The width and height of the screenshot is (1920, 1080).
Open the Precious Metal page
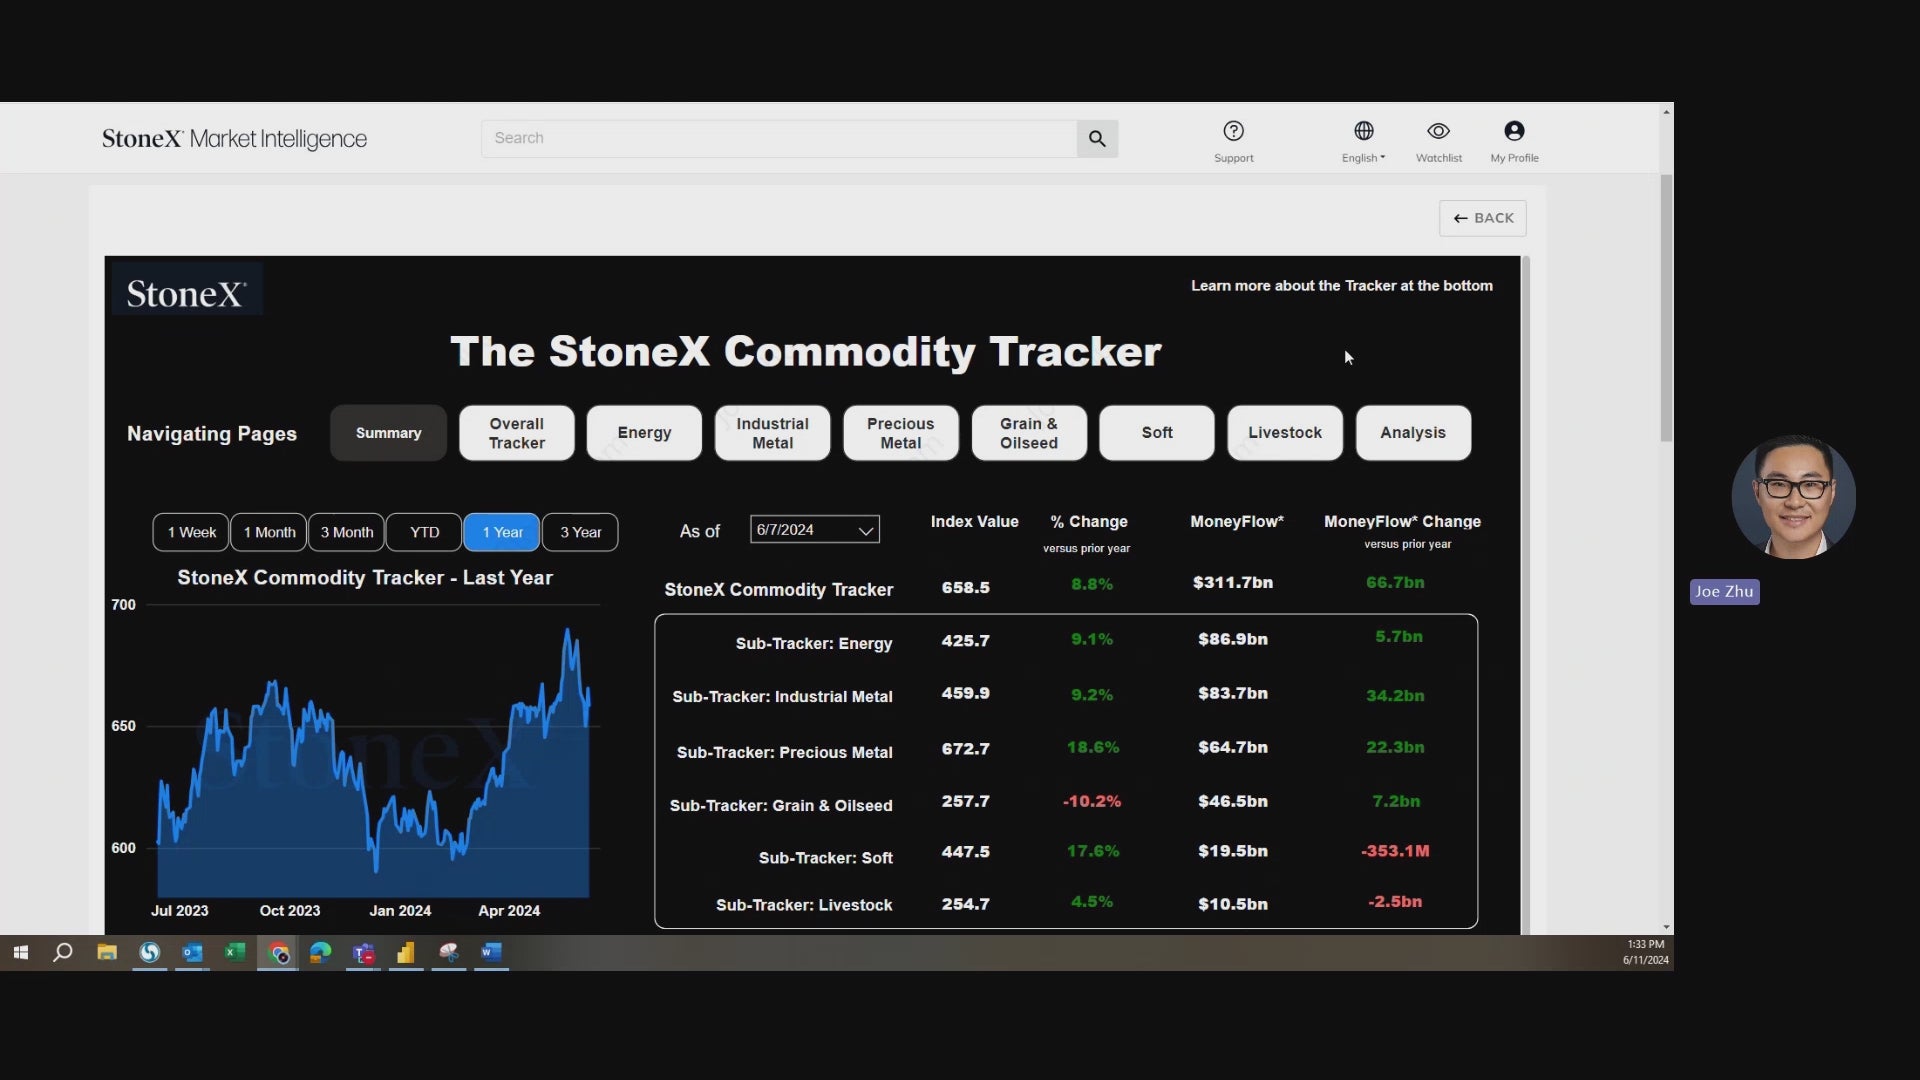click(x=900, y=433)
